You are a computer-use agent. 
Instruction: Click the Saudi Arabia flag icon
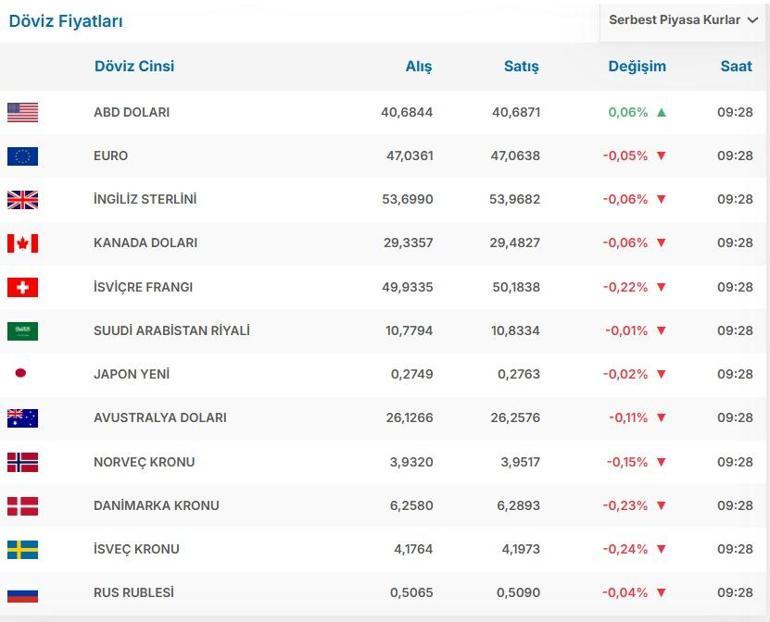click(23, 331)
